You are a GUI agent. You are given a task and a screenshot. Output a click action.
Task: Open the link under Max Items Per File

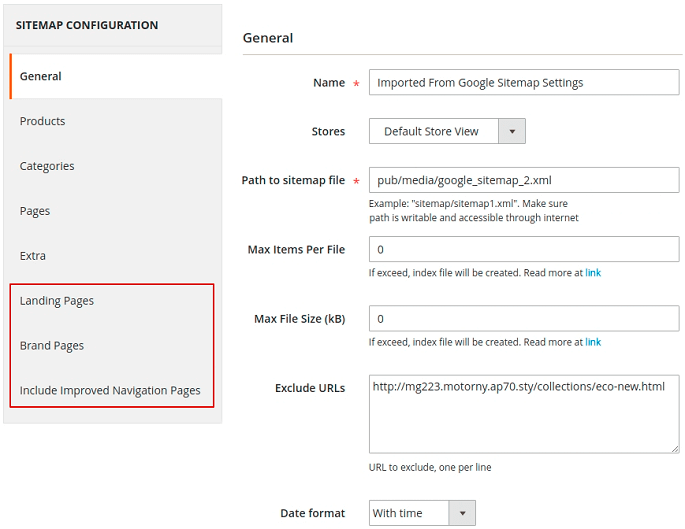[x=593, y=273]
